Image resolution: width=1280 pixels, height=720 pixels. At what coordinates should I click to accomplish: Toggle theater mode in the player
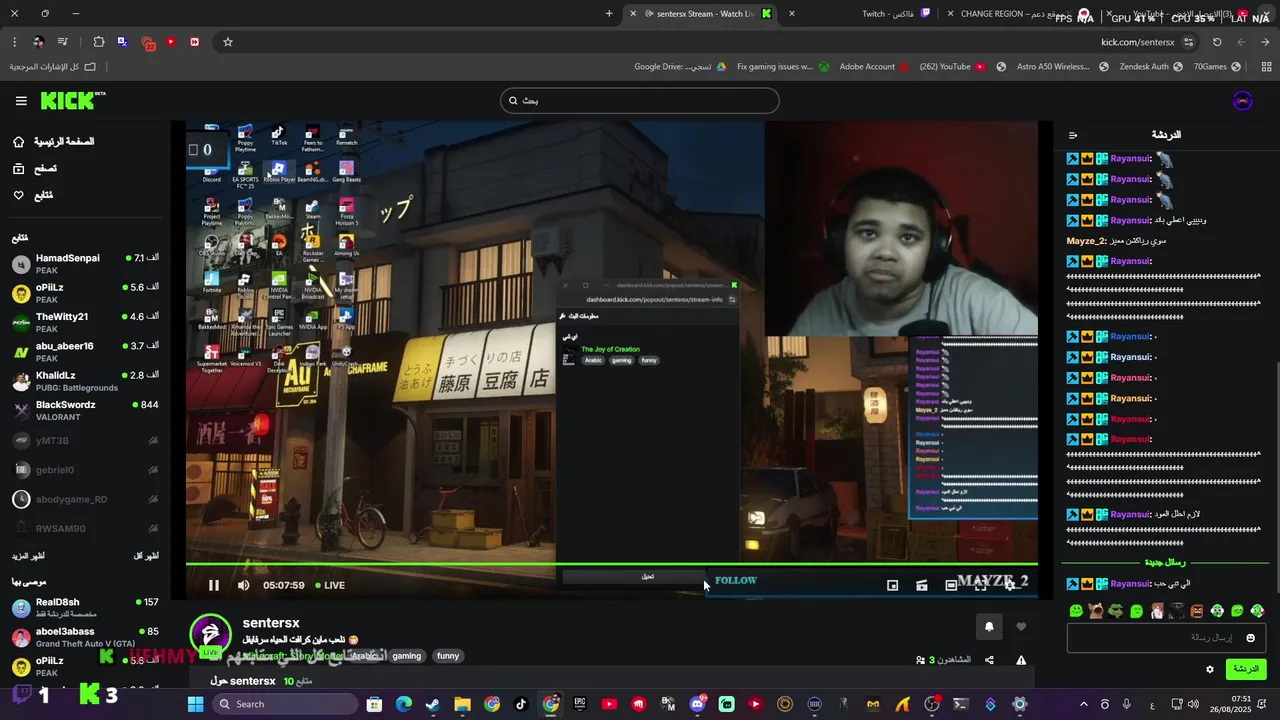pyautogui.click(x=951, y=585)
